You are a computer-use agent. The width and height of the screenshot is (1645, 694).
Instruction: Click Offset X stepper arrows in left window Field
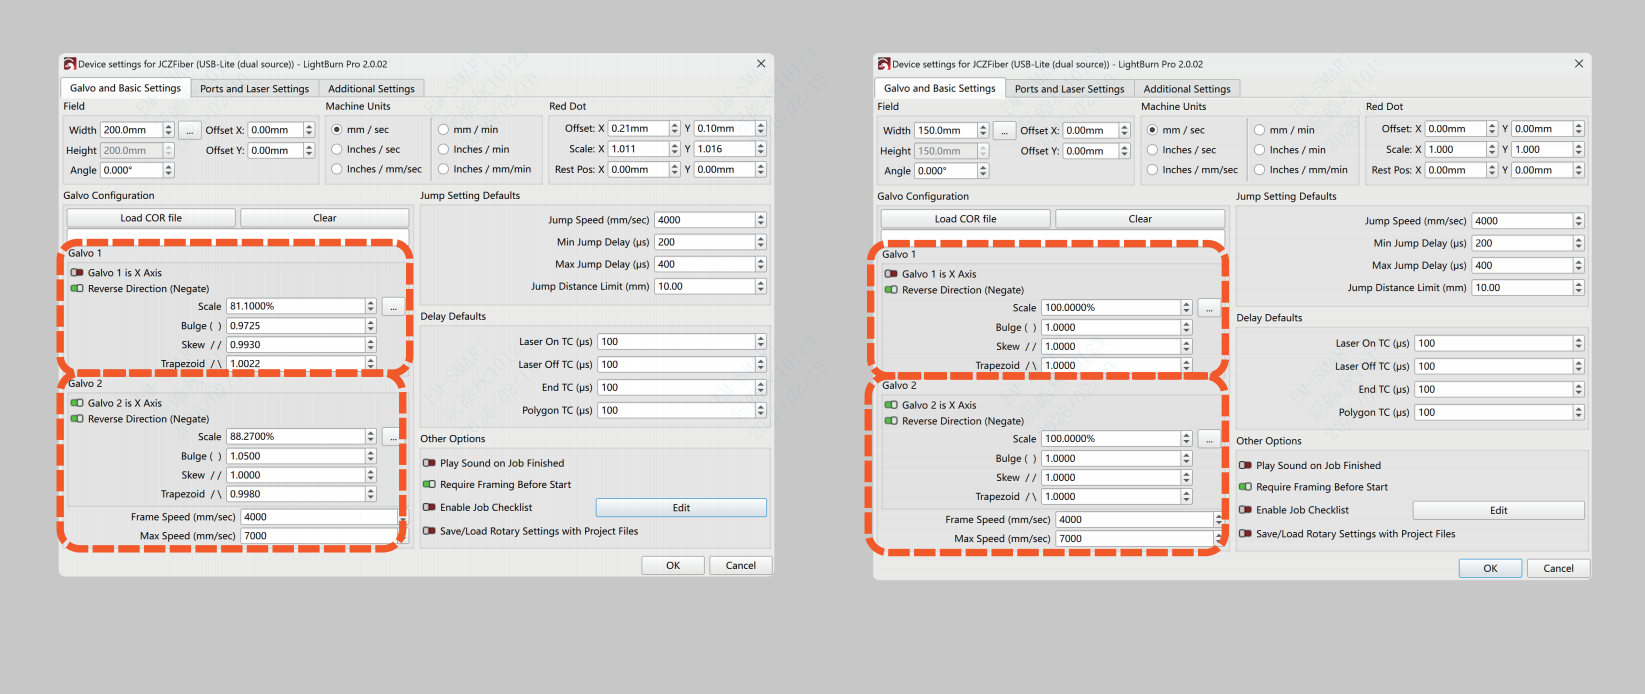tap(309, 130)
